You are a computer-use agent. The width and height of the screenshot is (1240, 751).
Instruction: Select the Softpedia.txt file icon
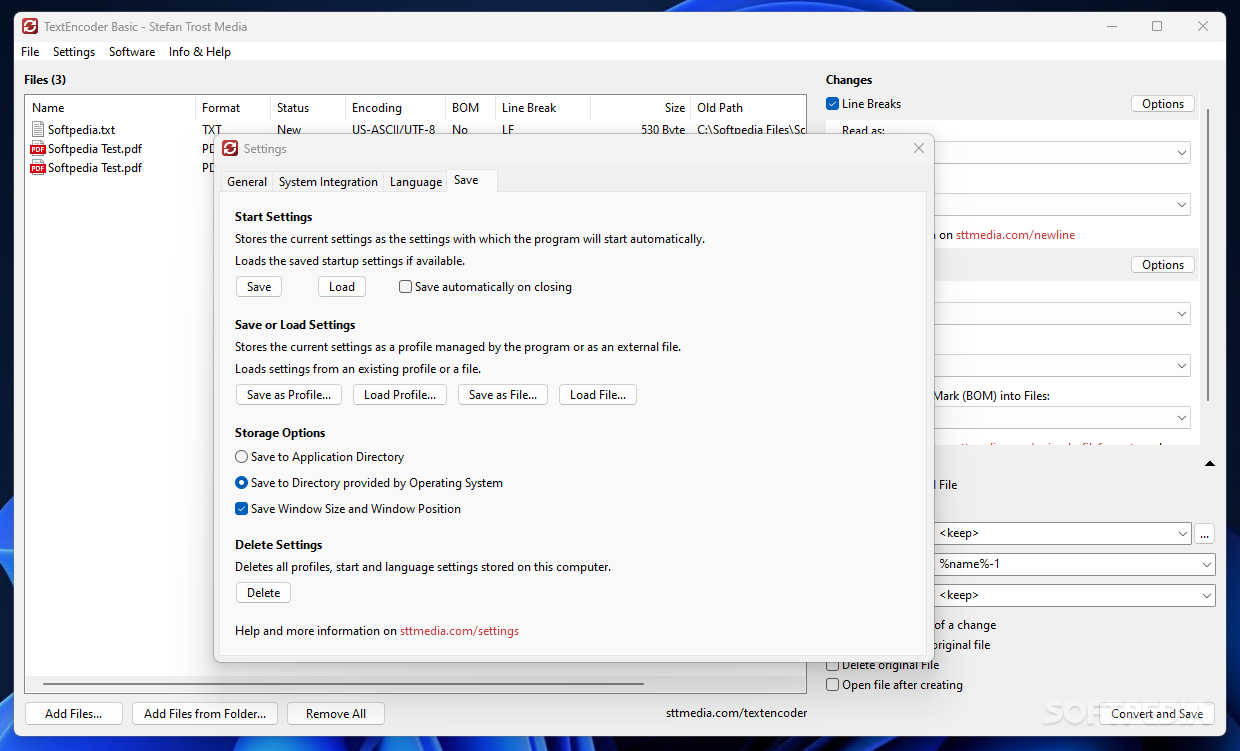(x=39, y=129)
